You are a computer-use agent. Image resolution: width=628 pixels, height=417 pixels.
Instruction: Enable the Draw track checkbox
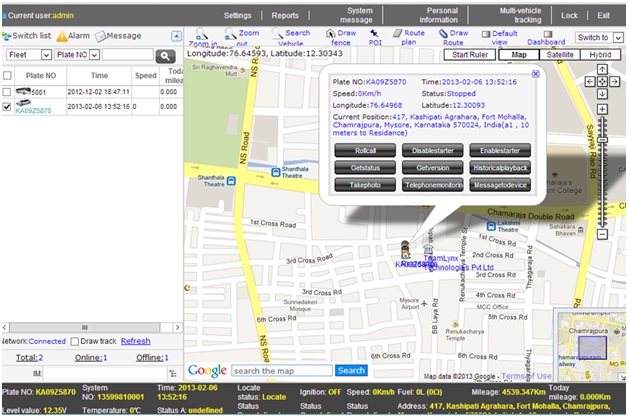pos(74,341)
